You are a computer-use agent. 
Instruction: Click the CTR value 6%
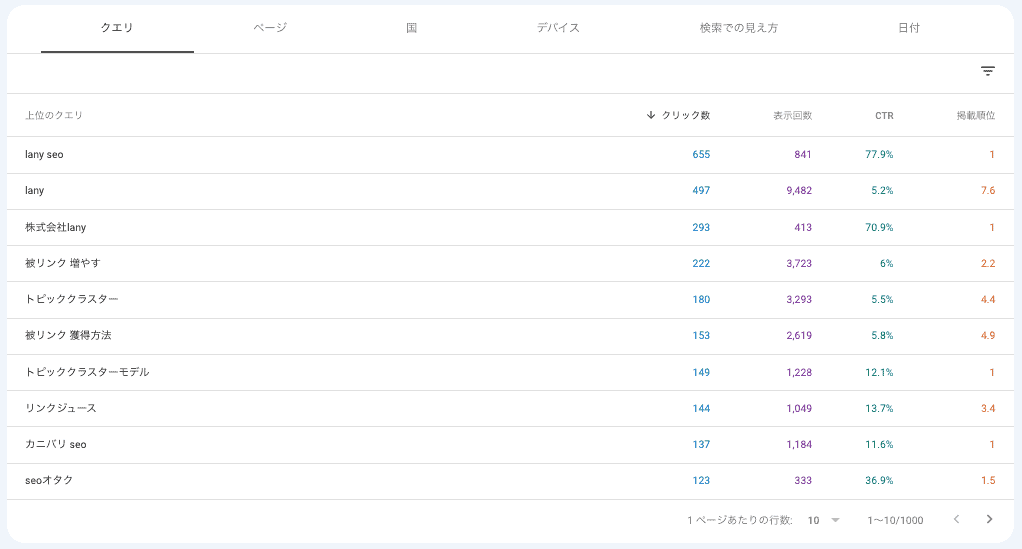tap(886, 263)
